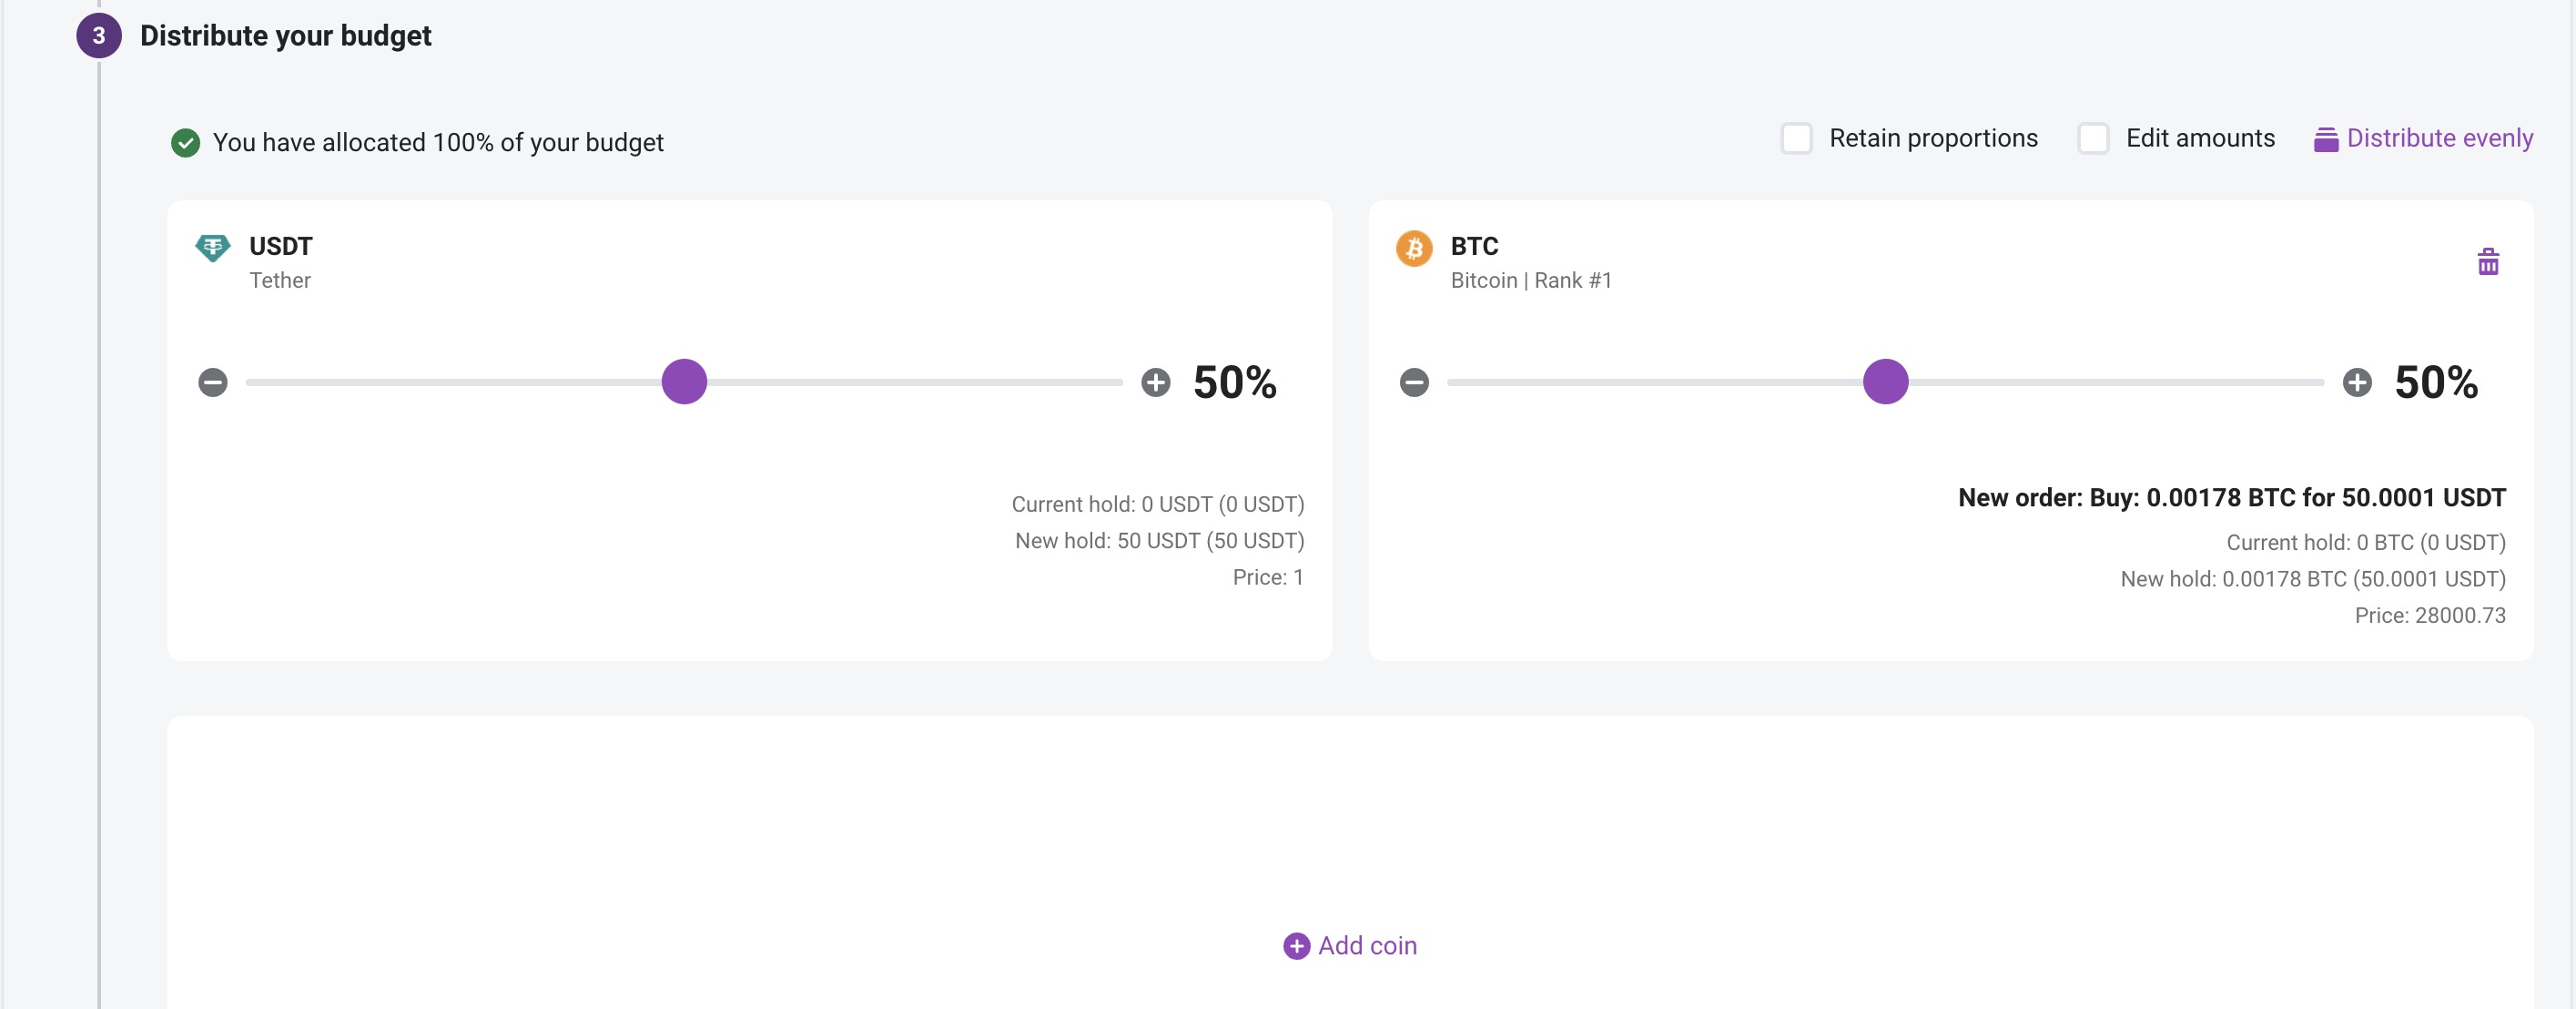Viewport: 2576px width, 1009px height.
Task: Increase BTC allocation with plus icon
Action: tap(2357, 382)
